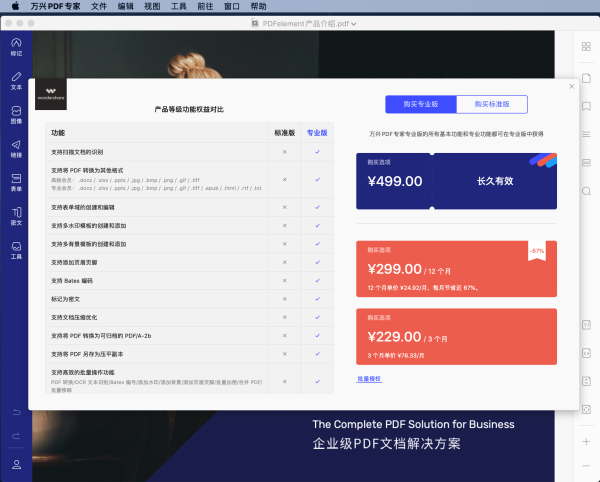Open the bookmarks panel icon
This screenshot has height=482, width=600.
(x=586, y=106)
